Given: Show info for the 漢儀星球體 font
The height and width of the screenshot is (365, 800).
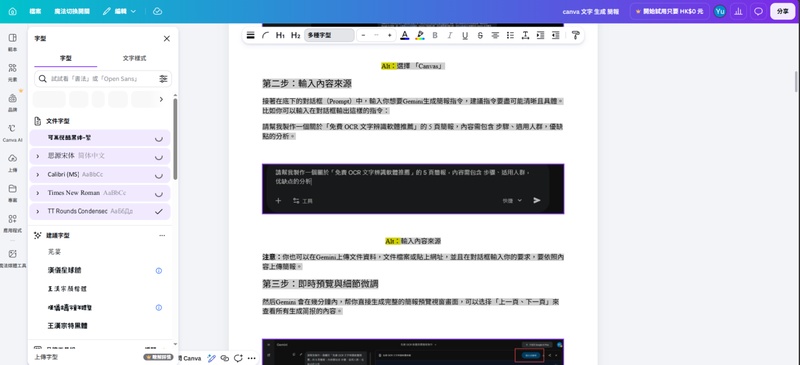Looking at the screenshot, I should [159, 271].
